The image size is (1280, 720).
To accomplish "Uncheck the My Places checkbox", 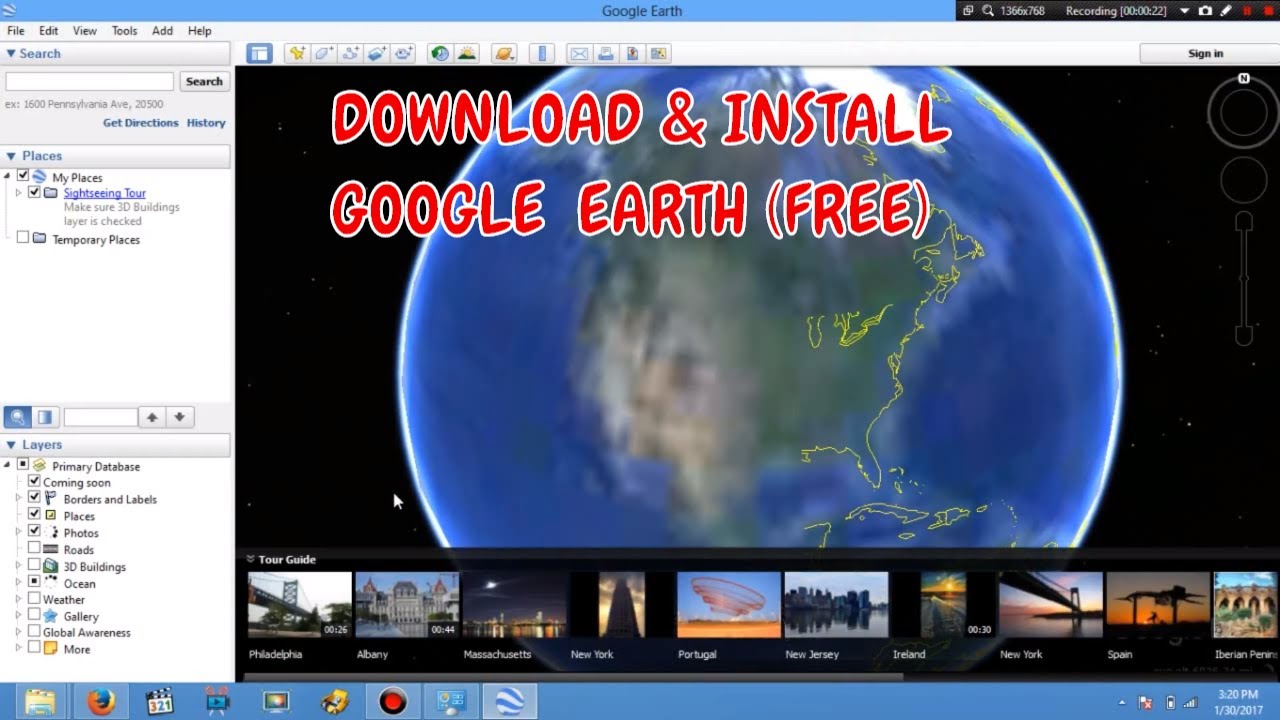I will coord(23,176).
